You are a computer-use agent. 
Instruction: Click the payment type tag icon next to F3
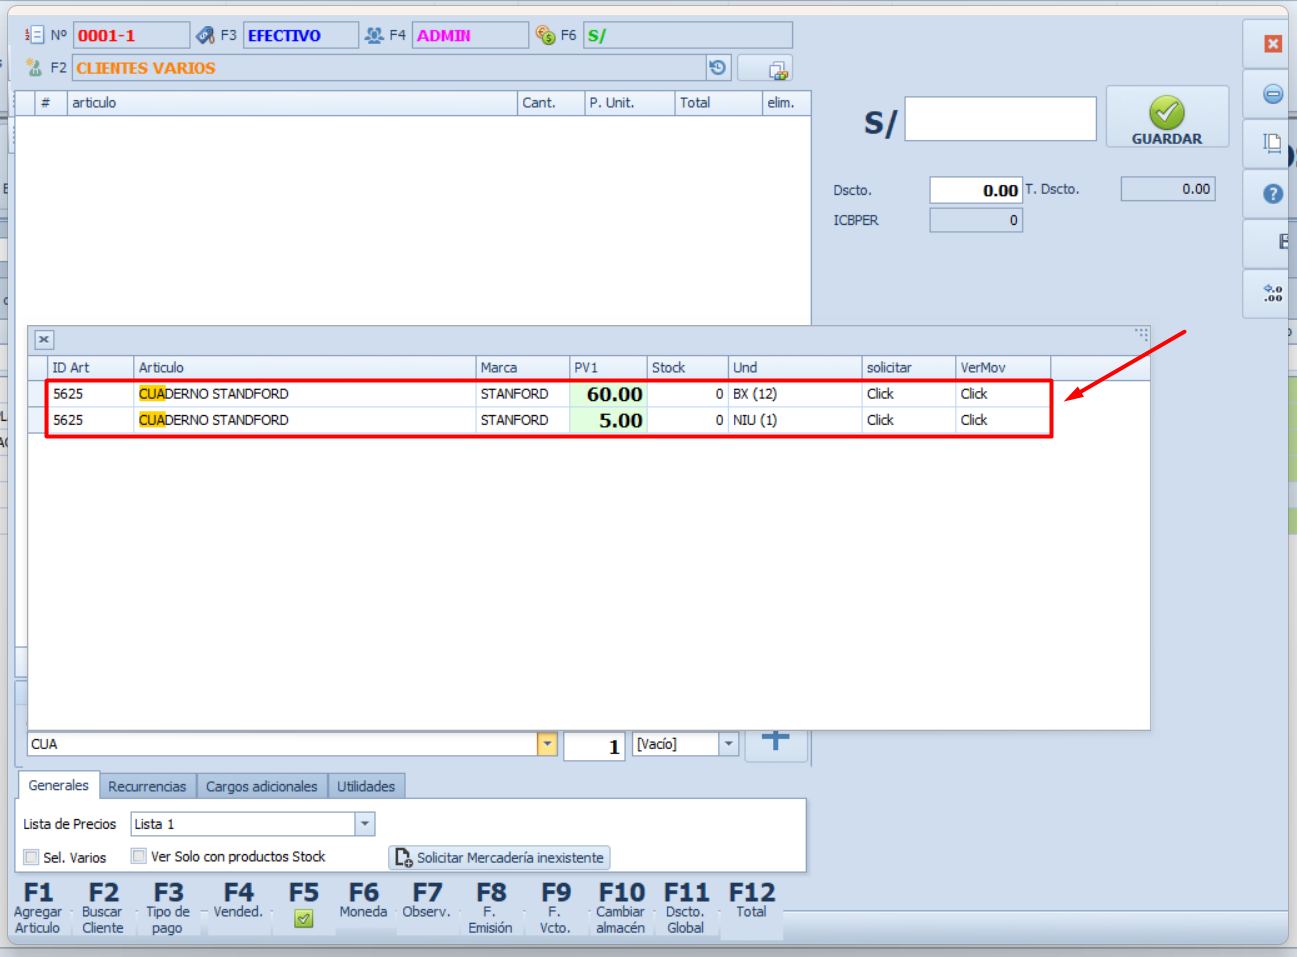pos(205,35)
